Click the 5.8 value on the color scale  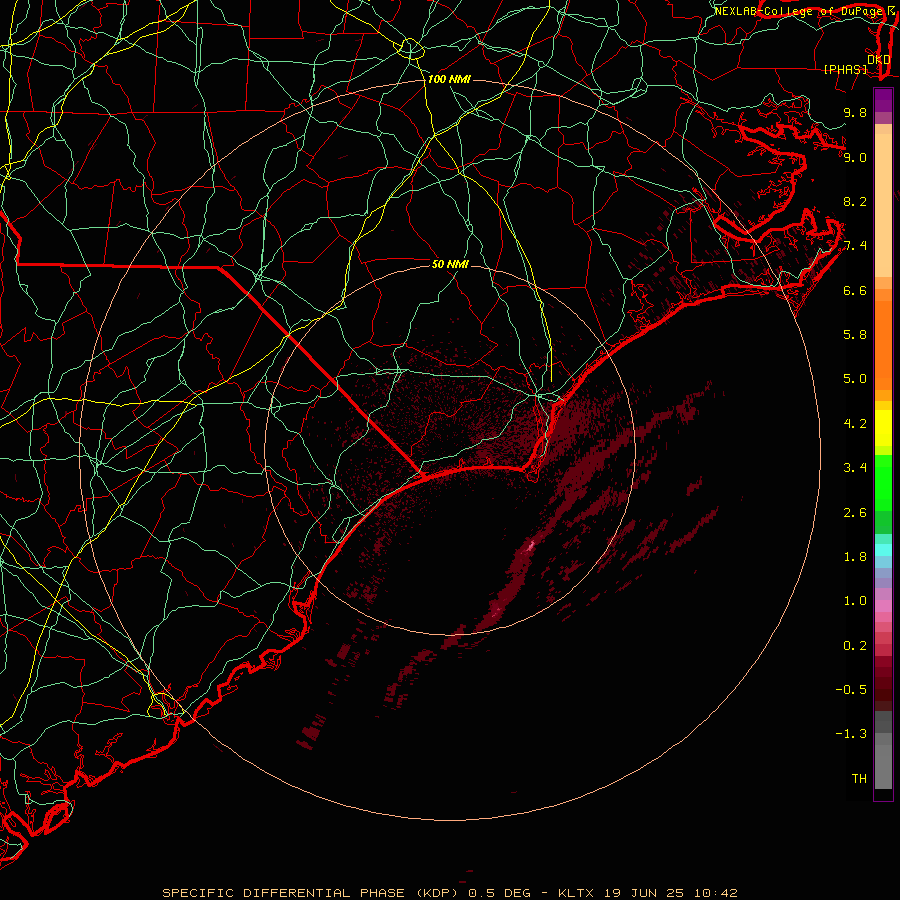coord(855,335)
